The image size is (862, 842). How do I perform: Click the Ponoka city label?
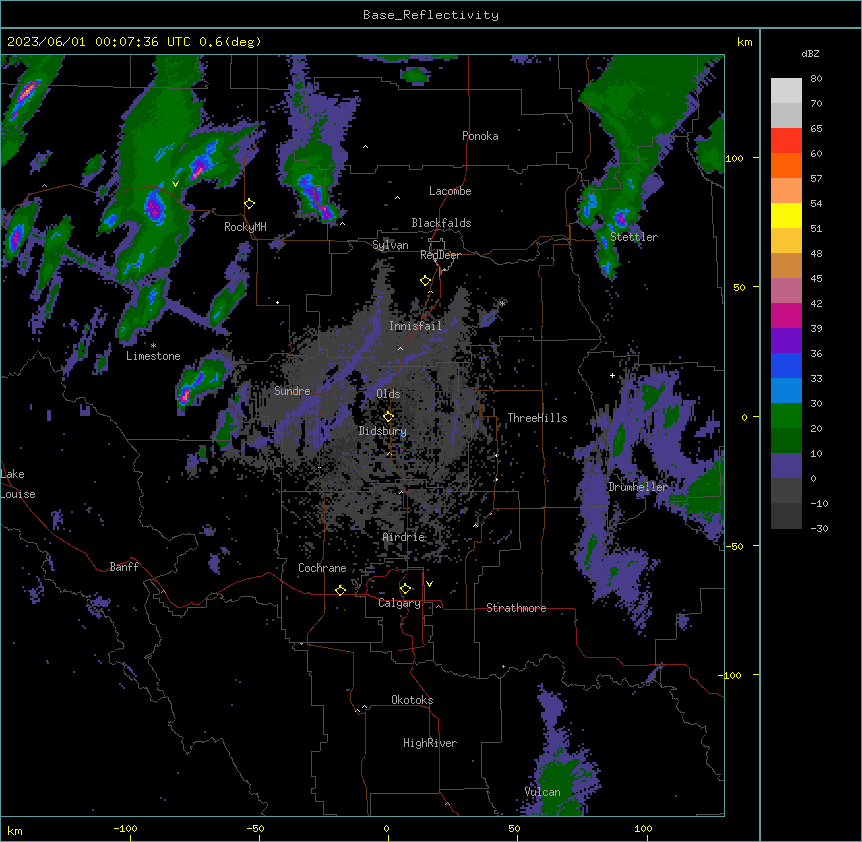click(x=480, y=136)
